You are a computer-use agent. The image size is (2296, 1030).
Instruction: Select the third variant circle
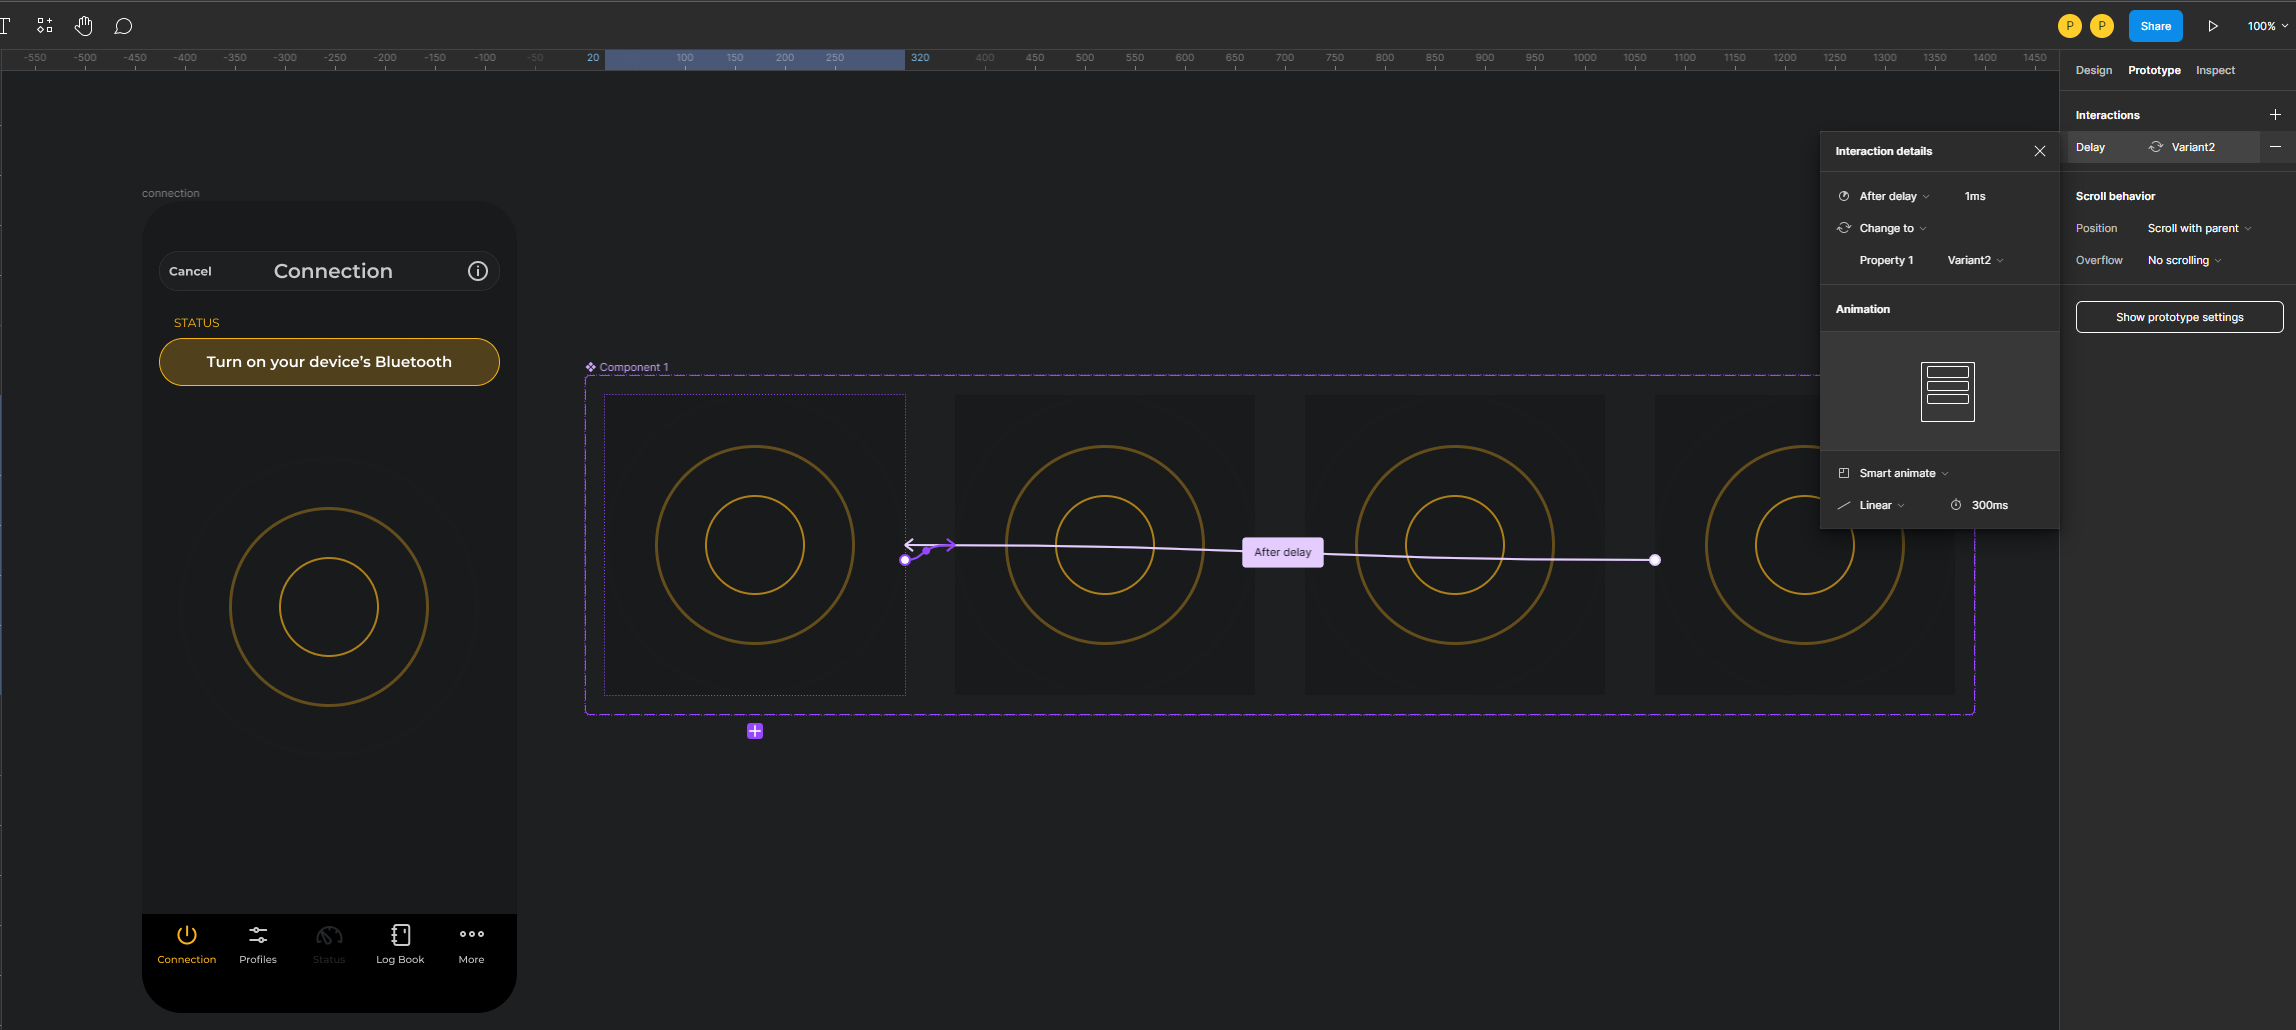click(x=1455, y=545)
